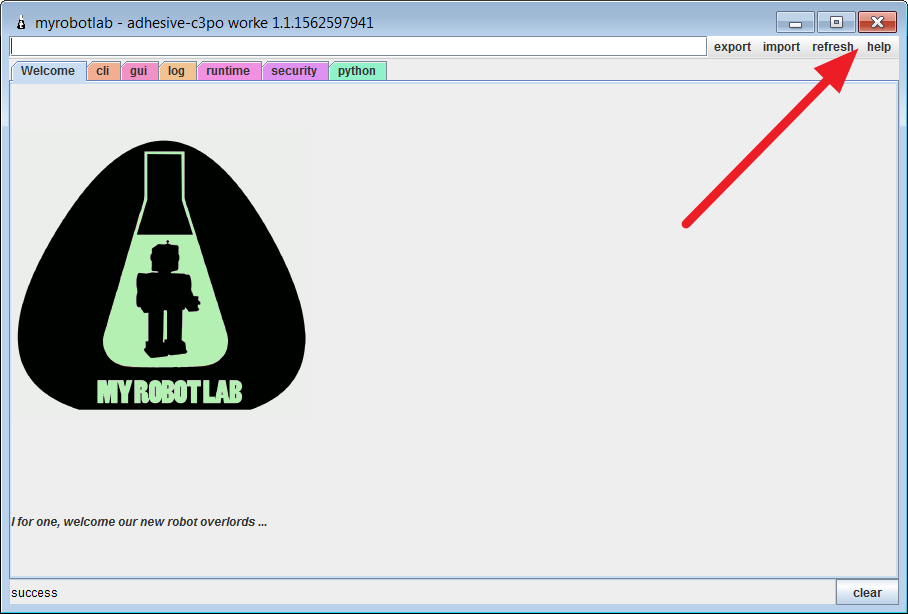Close the myrobotlab window
This screenshot has height=614, width=908.
click(877, 23)
